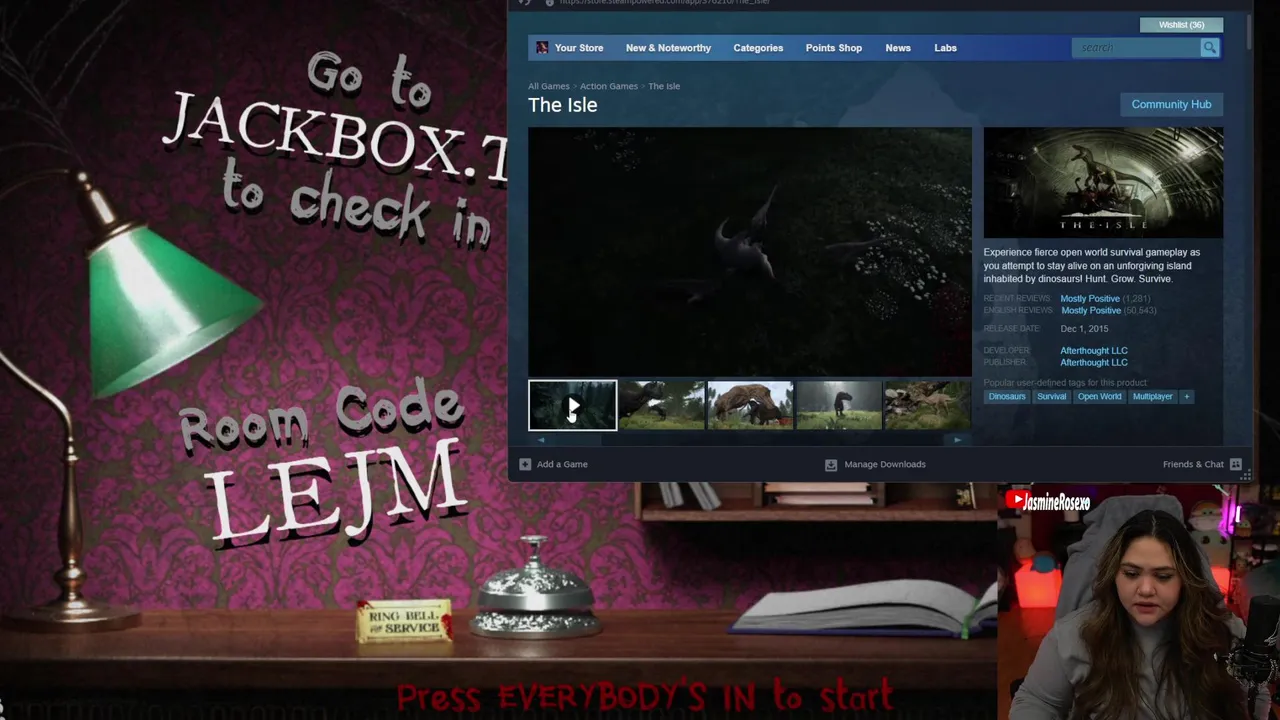Click the Dec 1, 2015 release date text
The height and width of the screenshot is (720, 1280).
point(1084,329)
